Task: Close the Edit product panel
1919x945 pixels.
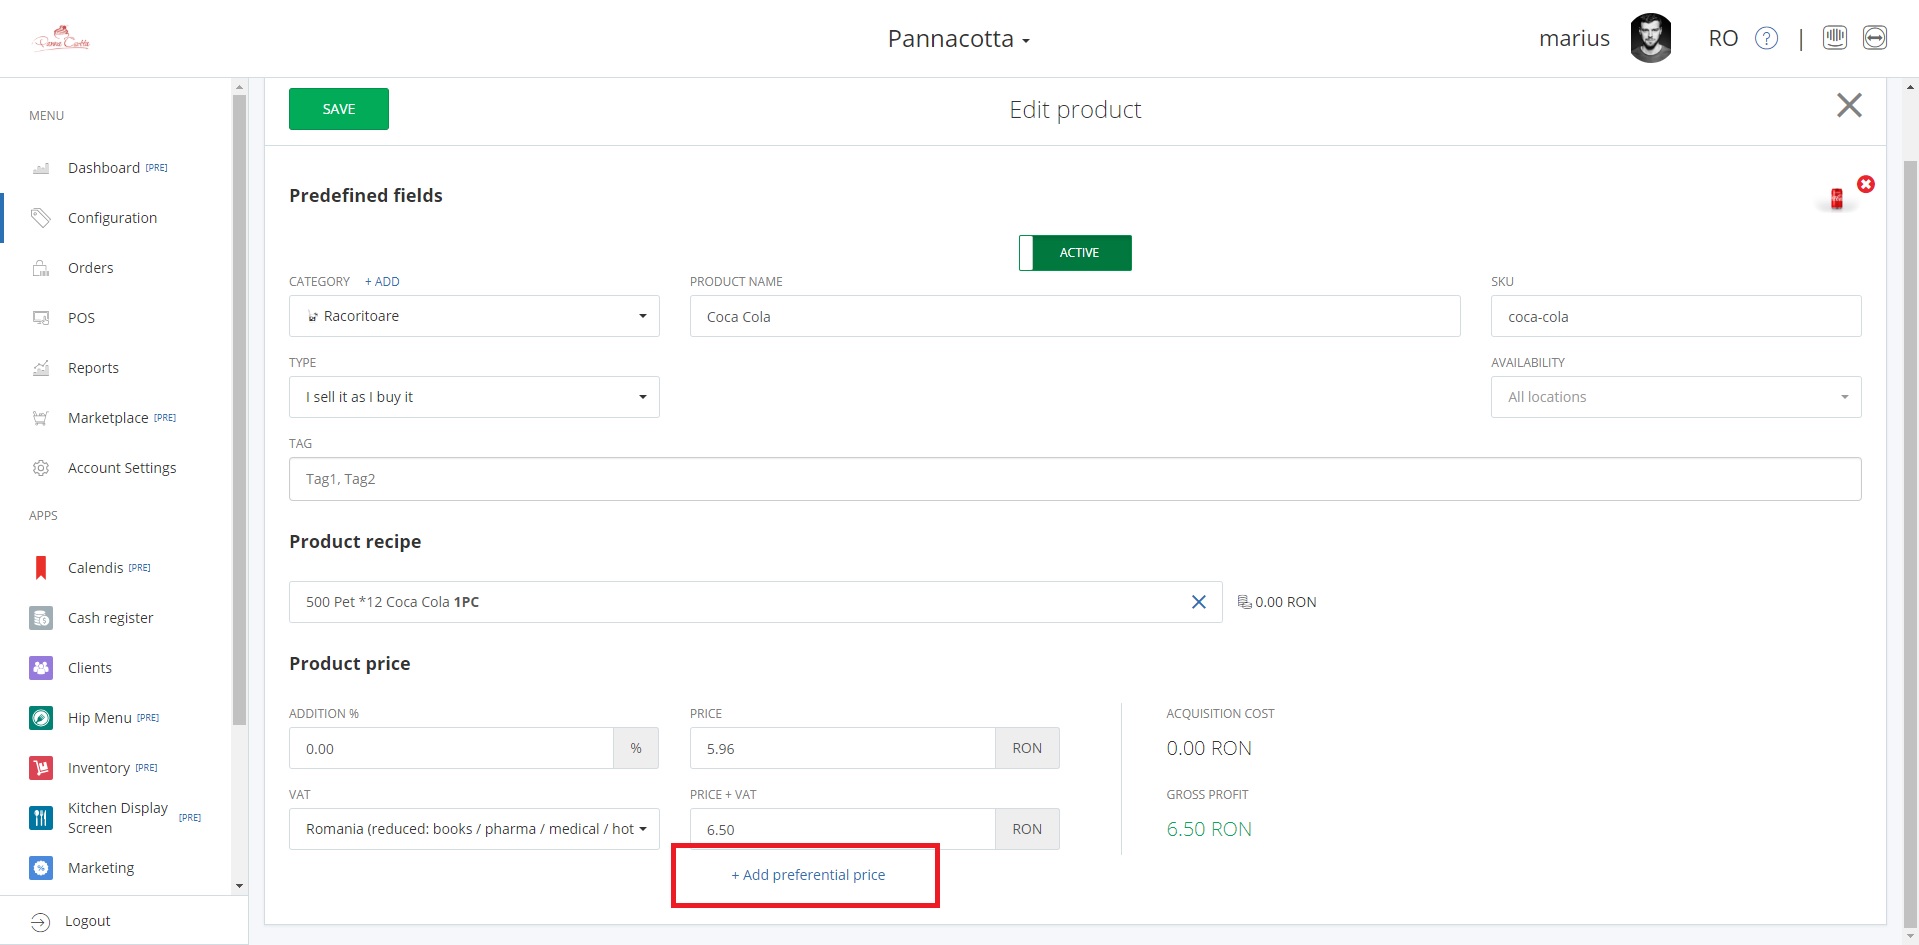Action: (1849, 105)
